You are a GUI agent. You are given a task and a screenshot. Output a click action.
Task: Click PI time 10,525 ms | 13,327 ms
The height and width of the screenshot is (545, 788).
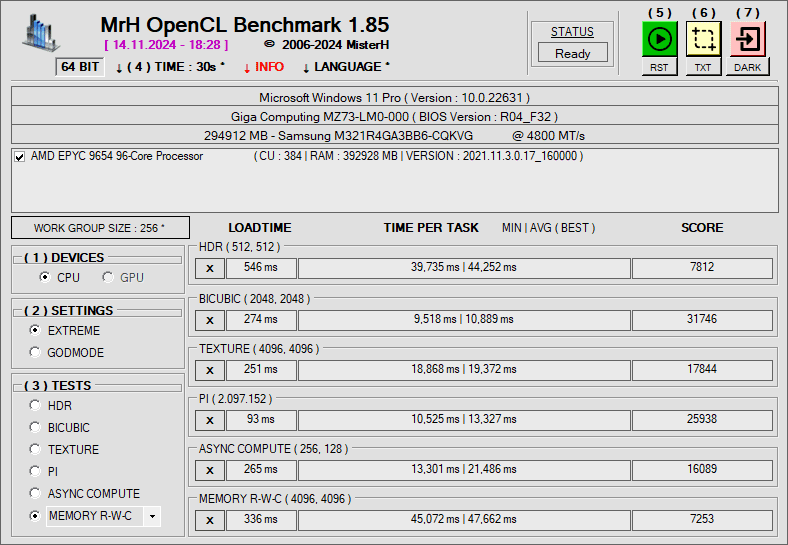coord(464,420)
